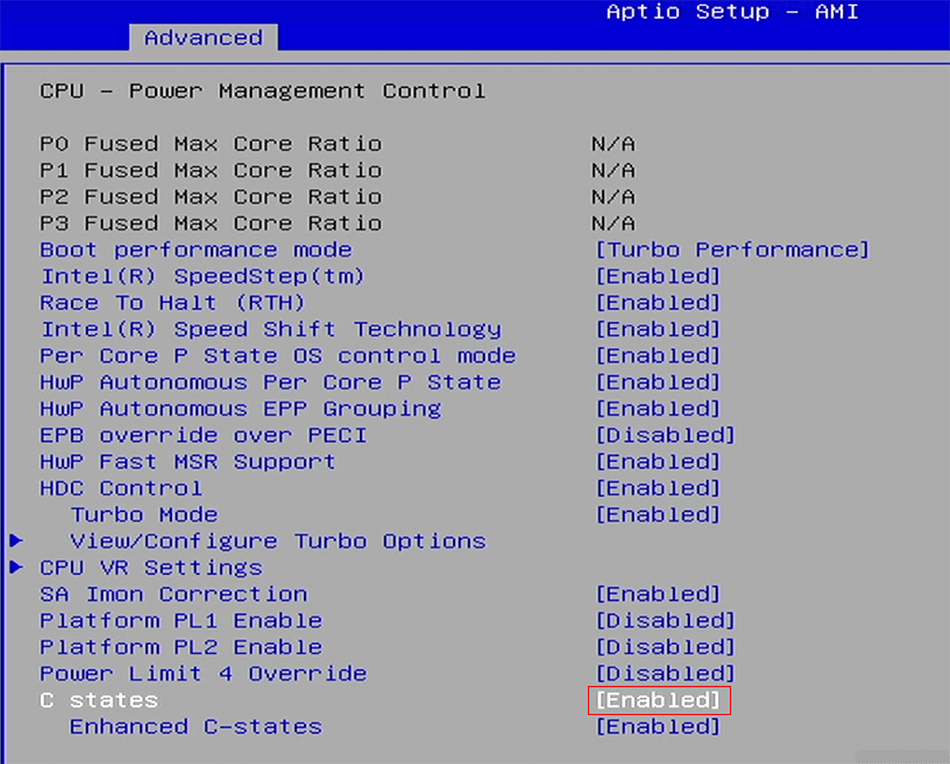Enable Platform PL2 Enable option
950x764 pixels.
point(665,647)
